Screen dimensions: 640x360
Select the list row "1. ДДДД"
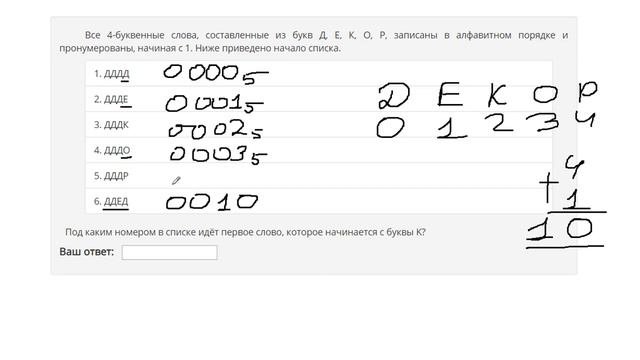pos(319,73)
